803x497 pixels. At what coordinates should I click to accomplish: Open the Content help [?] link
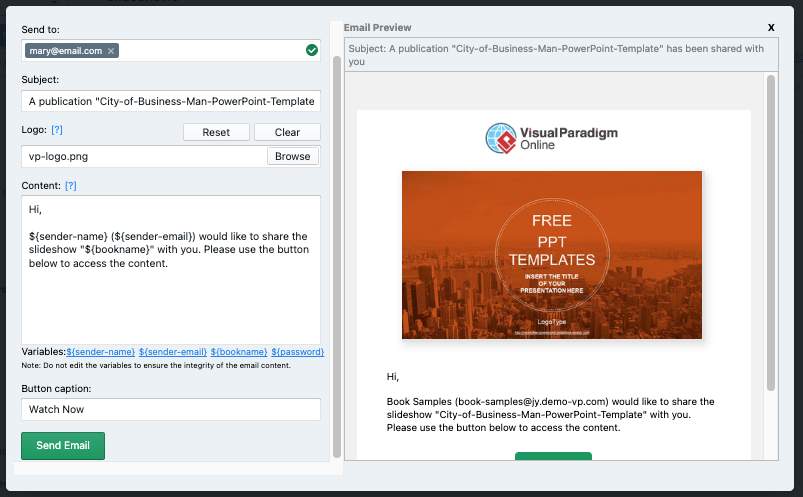(x=71, y=186)
